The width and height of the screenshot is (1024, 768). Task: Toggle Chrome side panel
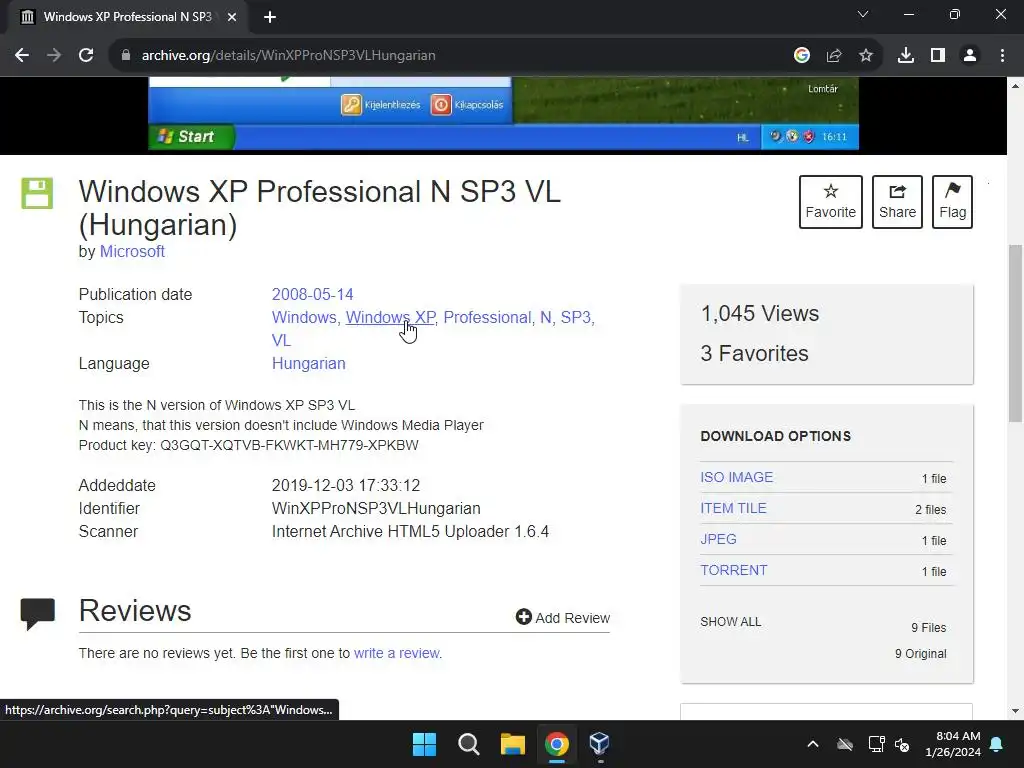(x=938, y=56)
